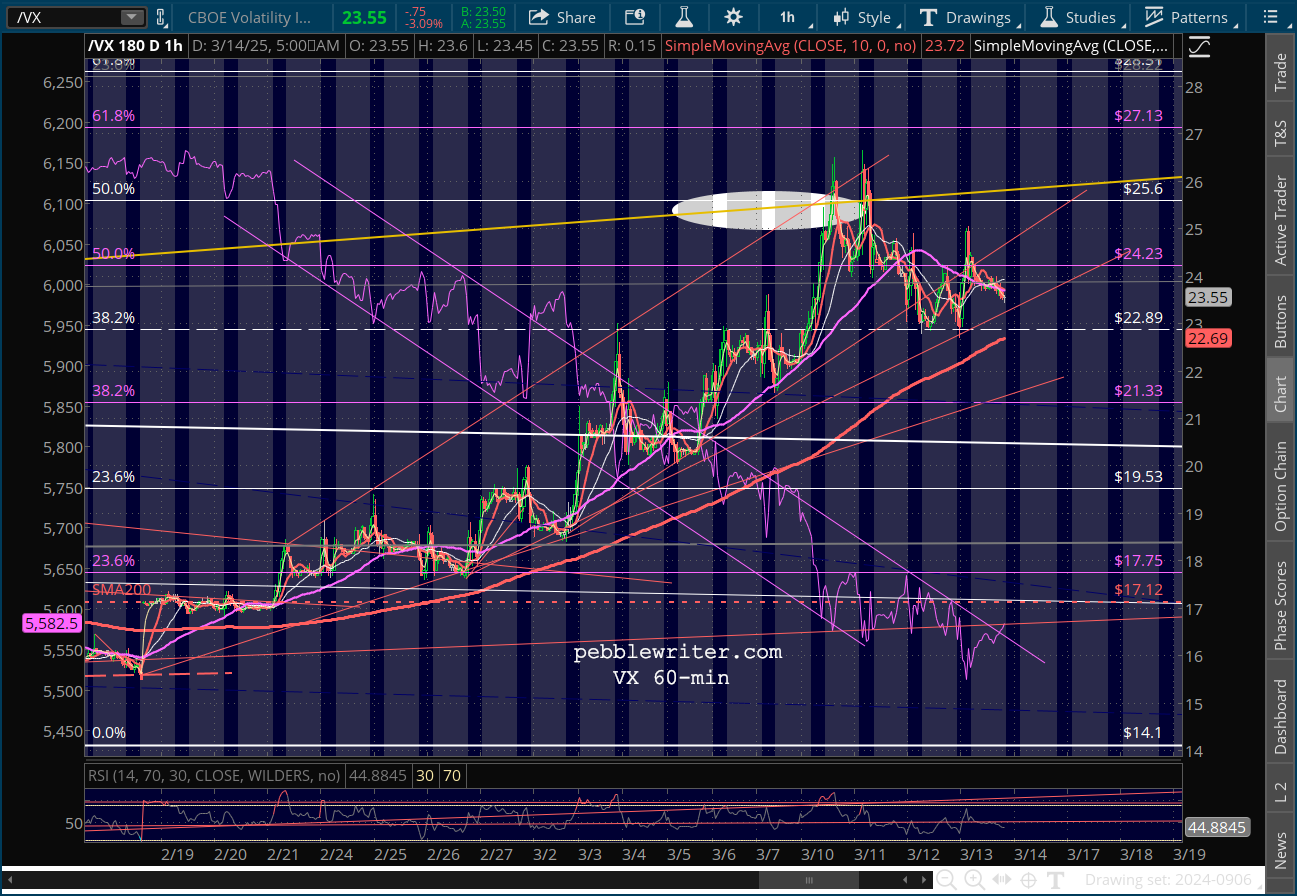Viewport: 1297px width, 896px height.
Task: Open the list menu icon at top right
Action: point(1269,17)
